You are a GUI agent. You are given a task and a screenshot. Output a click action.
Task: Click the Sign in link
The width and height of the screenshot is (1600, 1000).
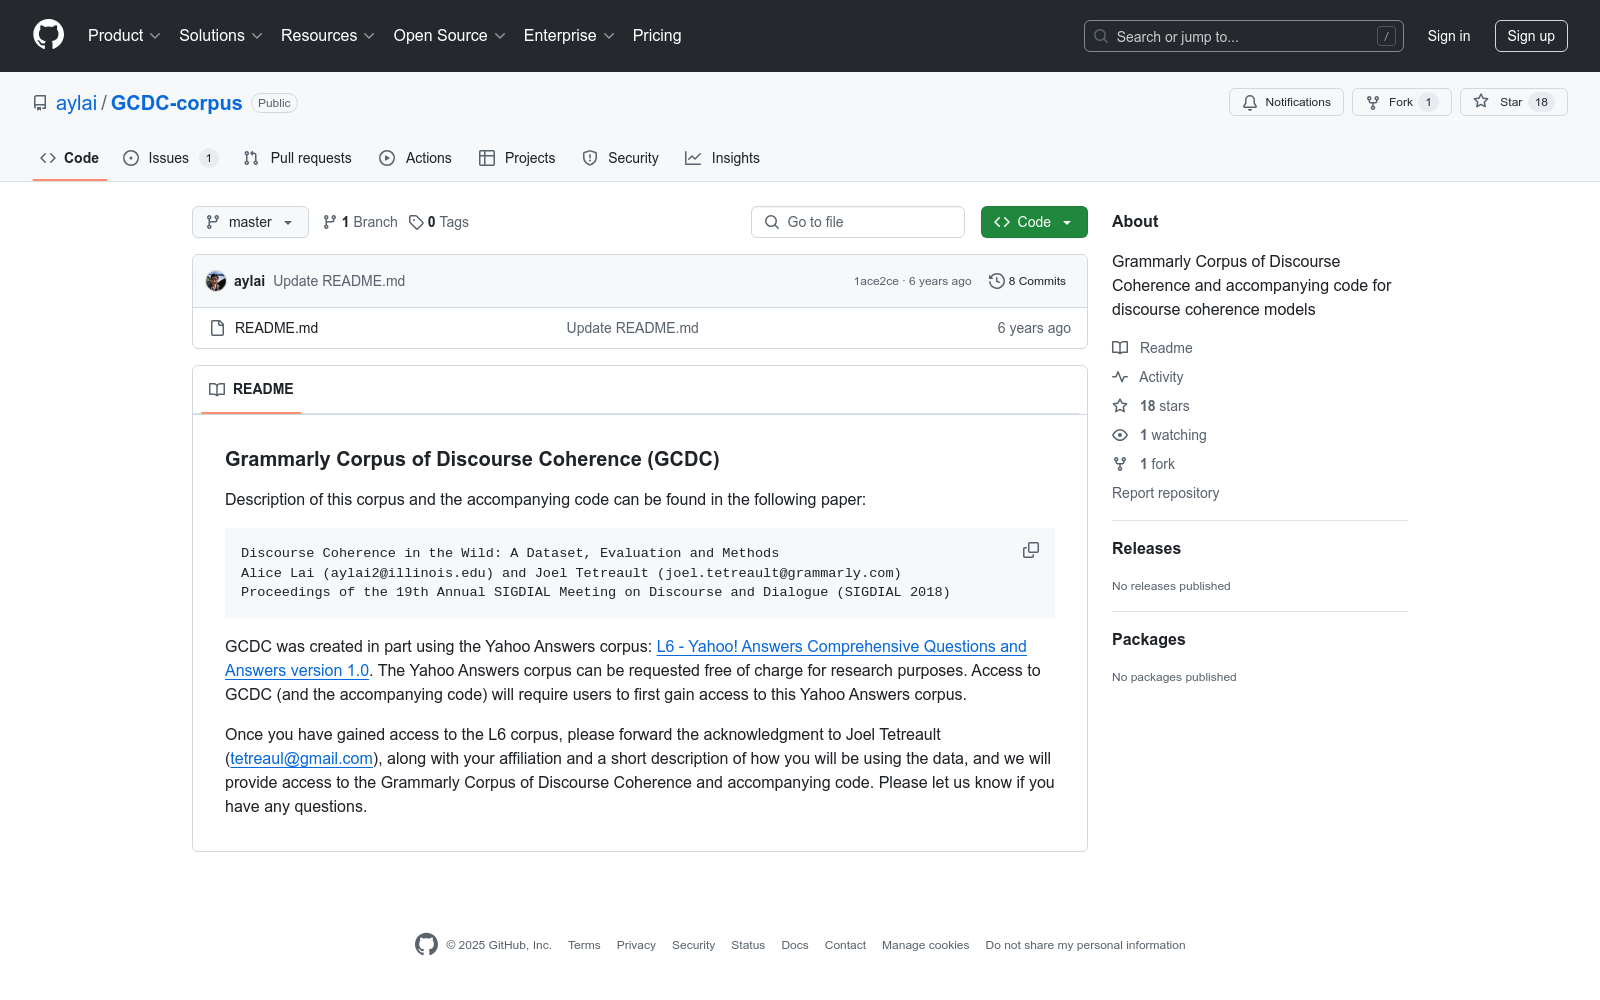(x=1449, y=36)
